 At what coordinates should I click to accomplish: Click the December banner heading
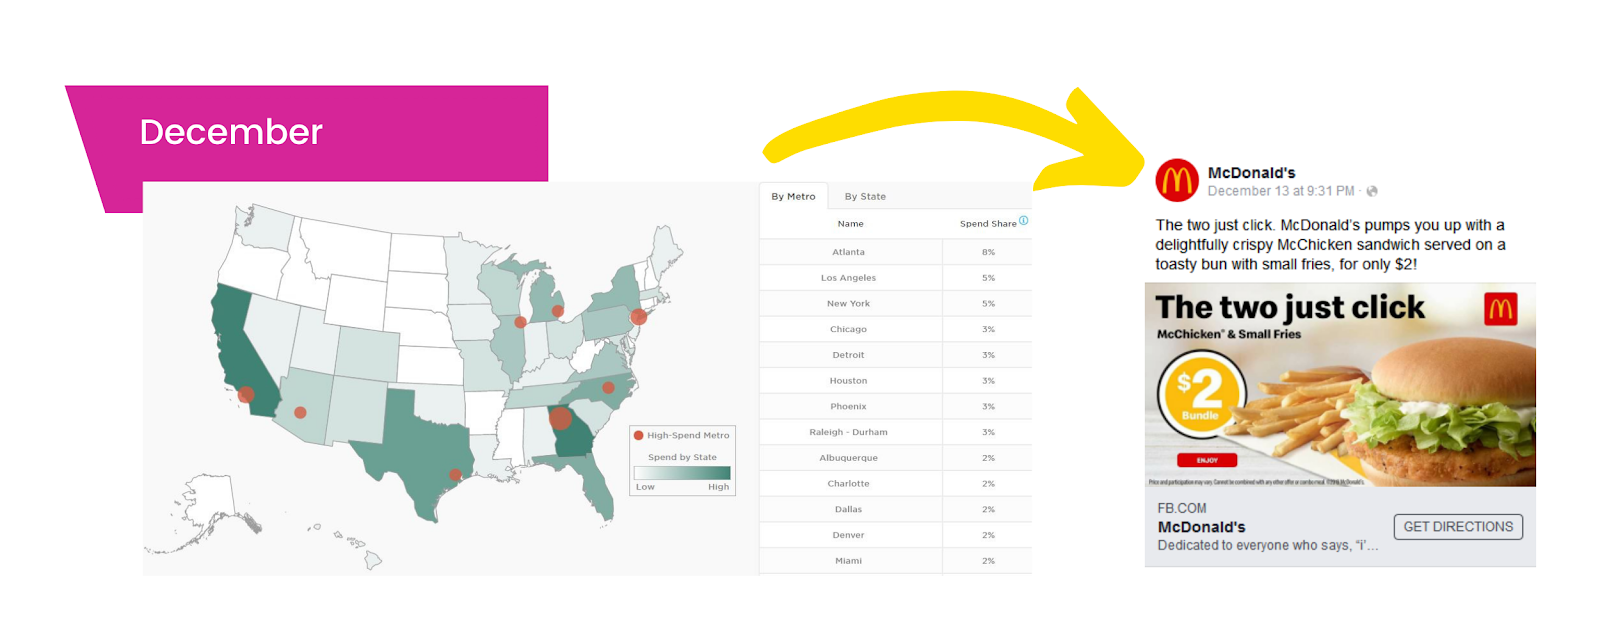[x=231, y=132]
